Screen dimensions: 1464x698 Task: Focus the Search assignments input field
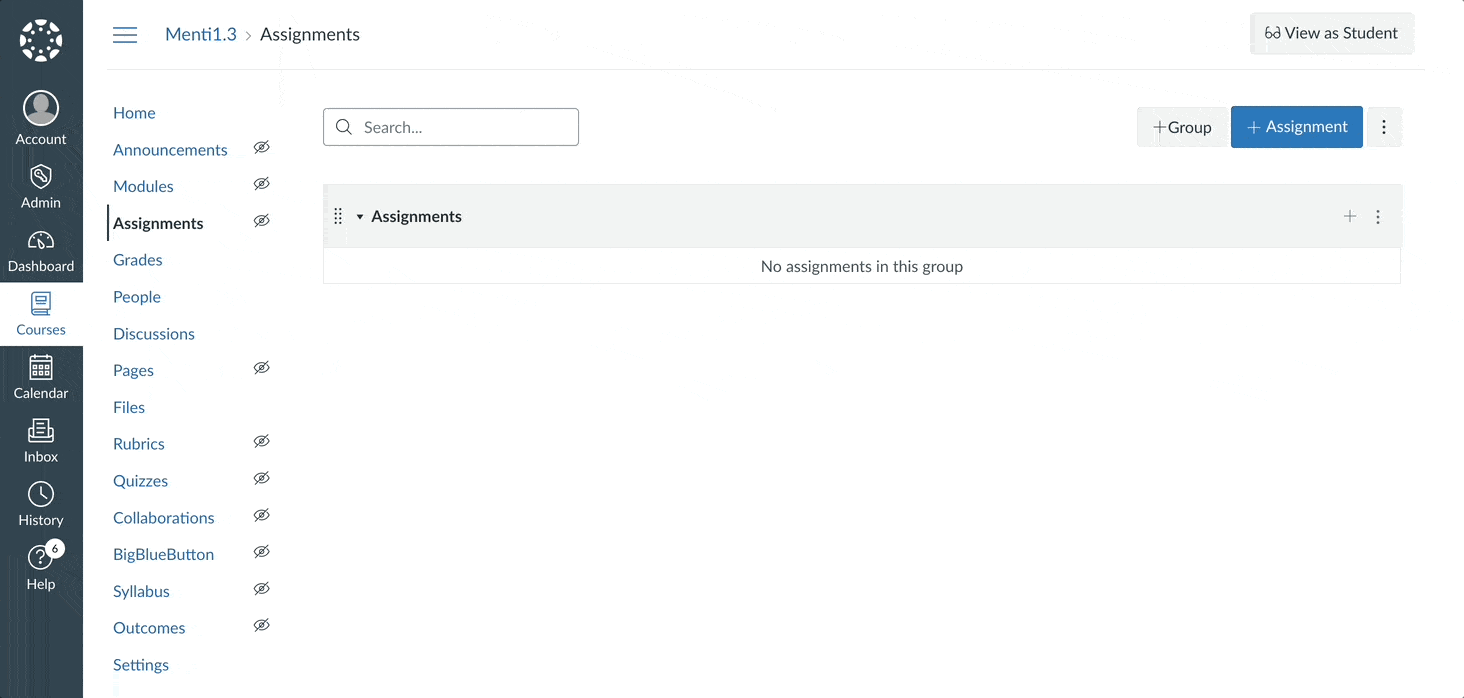click(x=451, y=127)
